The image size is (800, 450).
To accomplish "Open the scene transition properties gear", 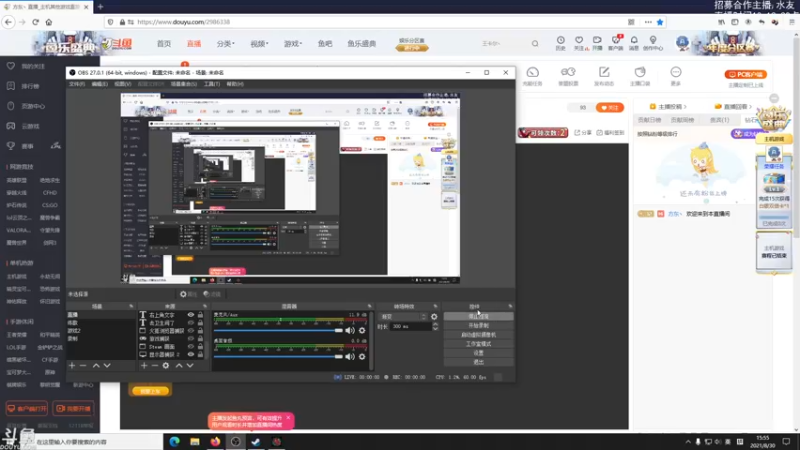I will click(434, 316).
